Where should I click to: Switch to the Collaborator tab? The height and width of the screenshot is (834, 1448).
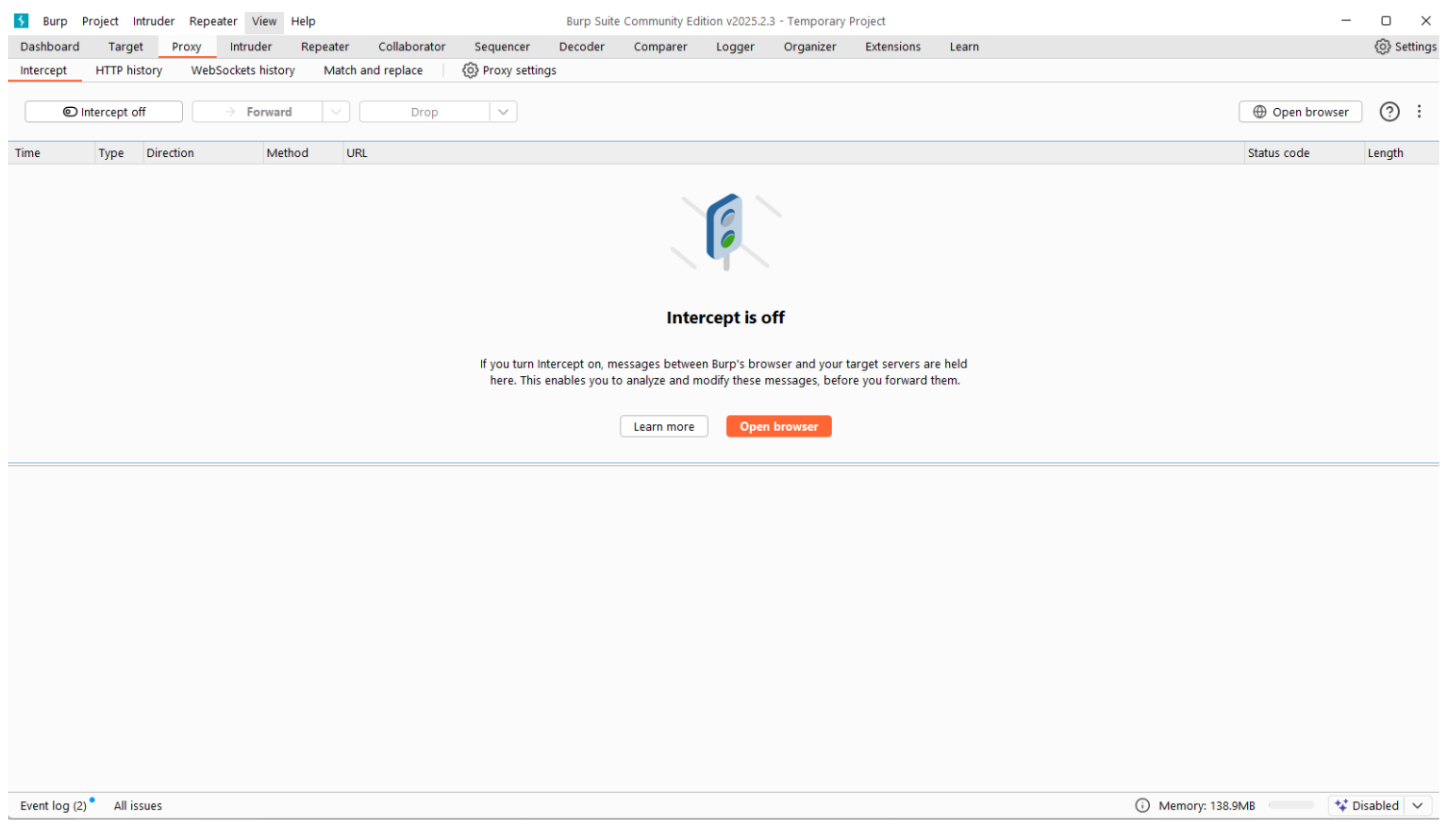(x=412, y=46)
